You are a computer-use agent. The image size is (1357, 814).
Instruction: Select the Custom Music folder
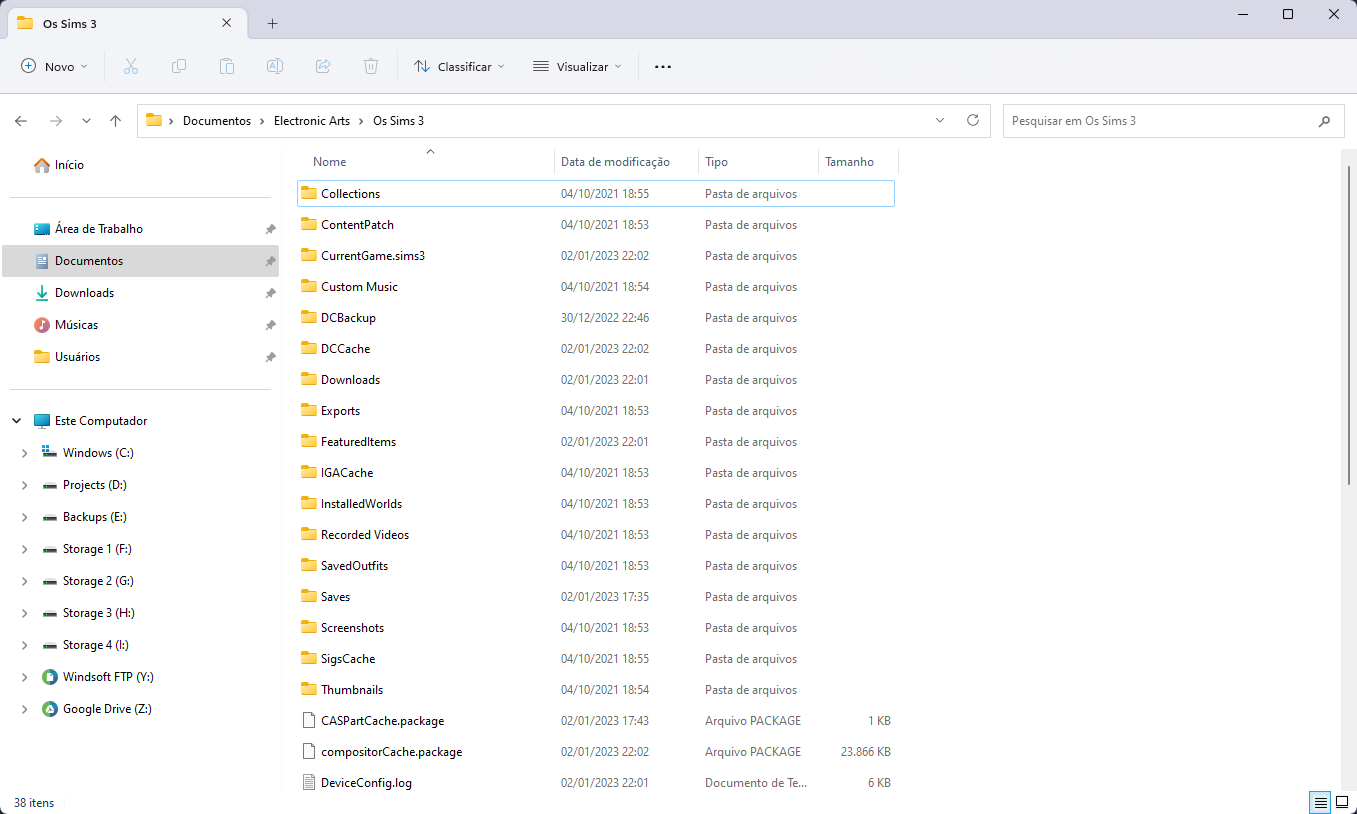pos(596,287)
